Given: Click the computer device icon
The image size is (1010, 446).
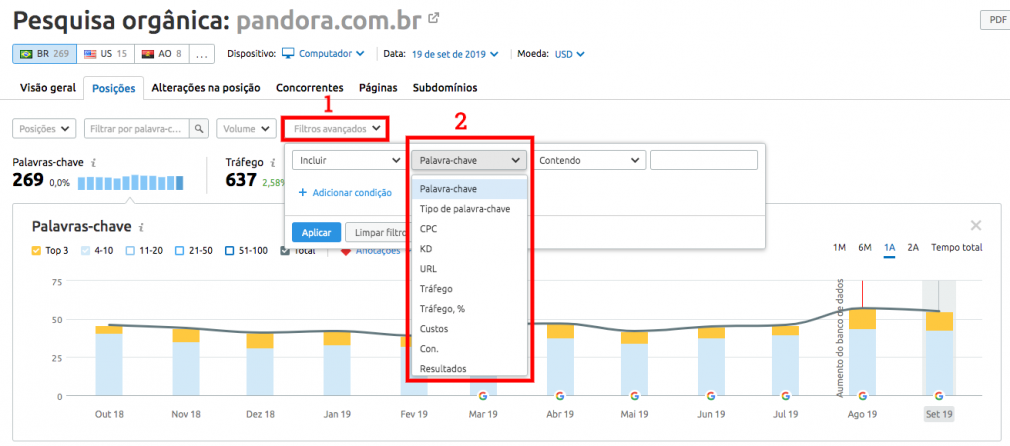Looking at the screenshot, I should pyautogui.click(x=289, y=53).
